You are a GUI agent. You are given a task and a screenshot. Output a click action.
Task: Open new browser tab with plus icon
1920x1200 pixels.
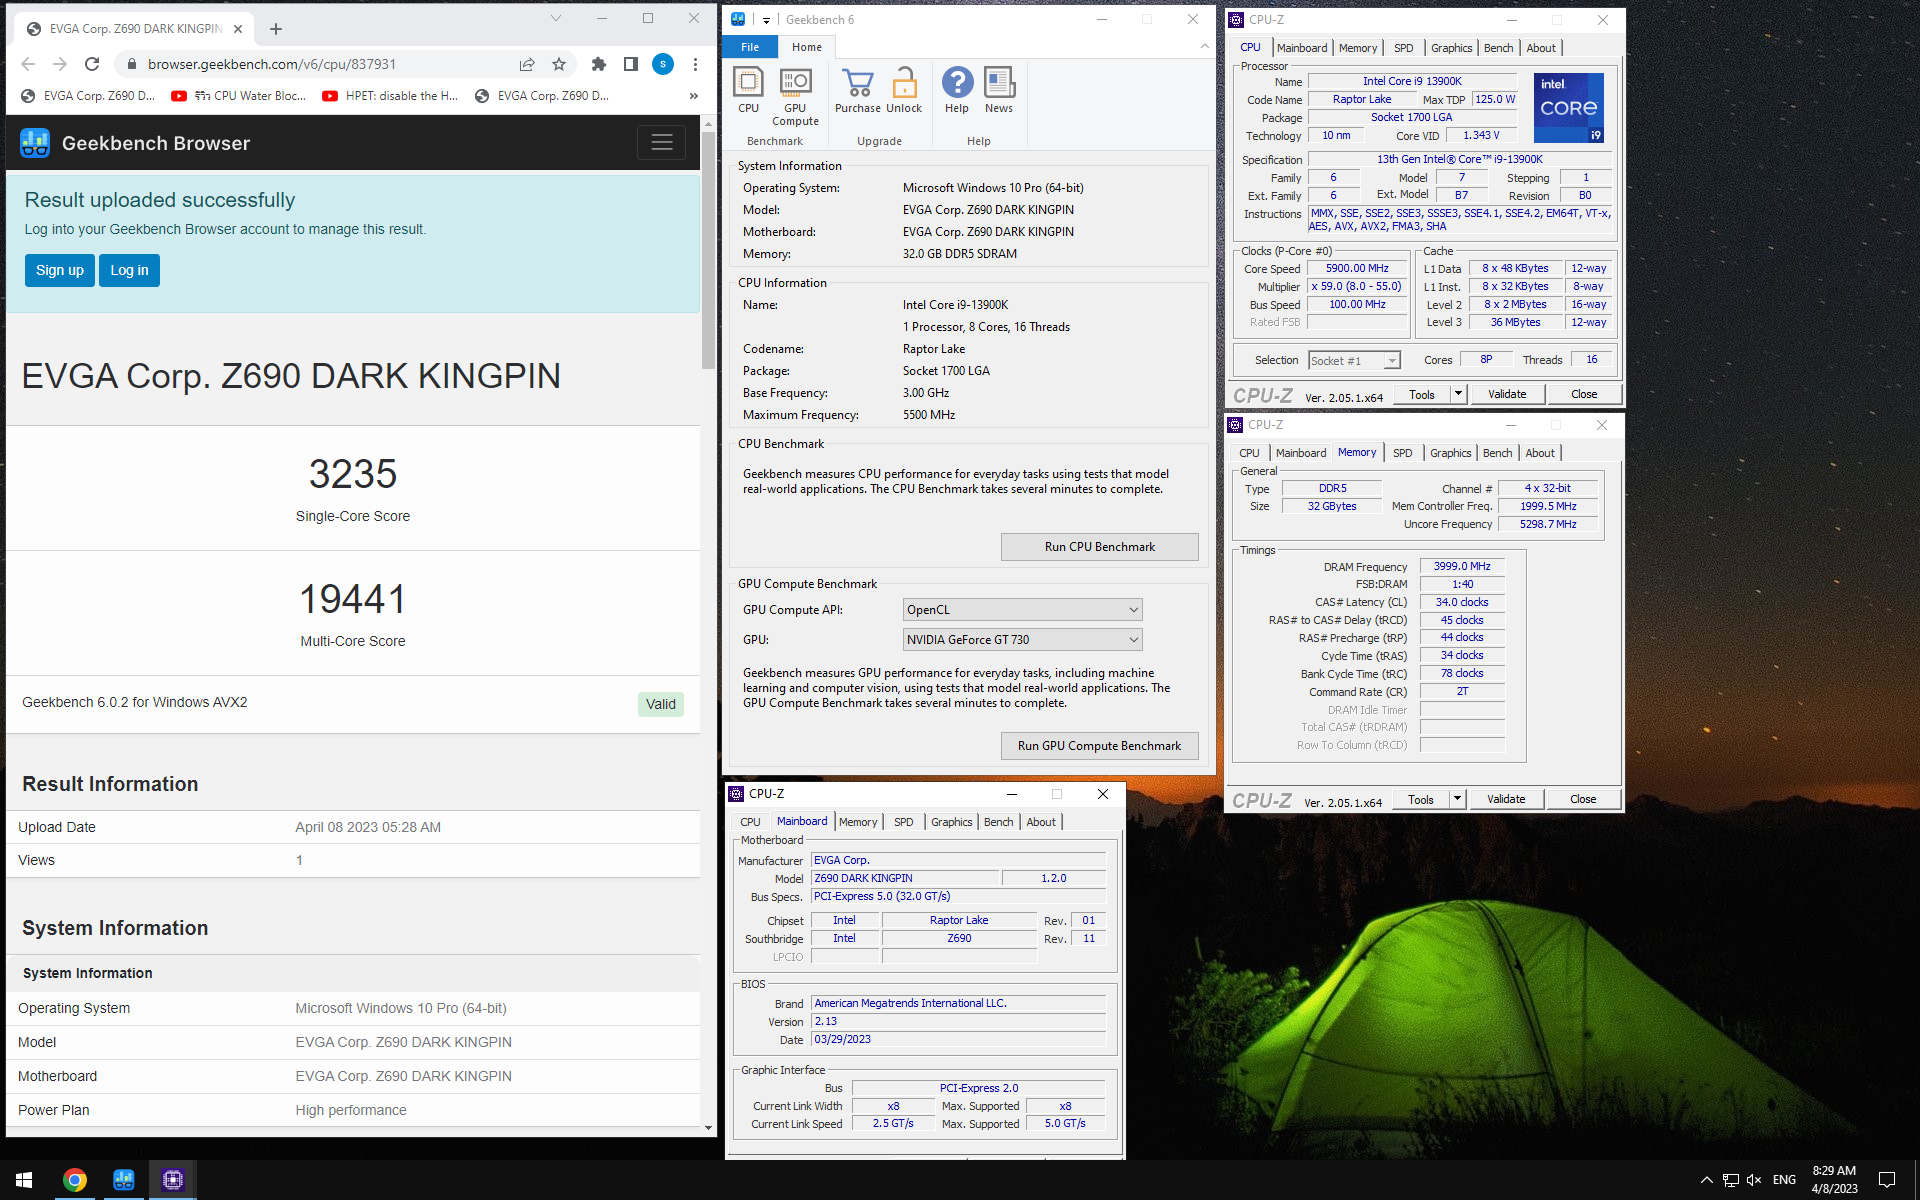point(276,29)
